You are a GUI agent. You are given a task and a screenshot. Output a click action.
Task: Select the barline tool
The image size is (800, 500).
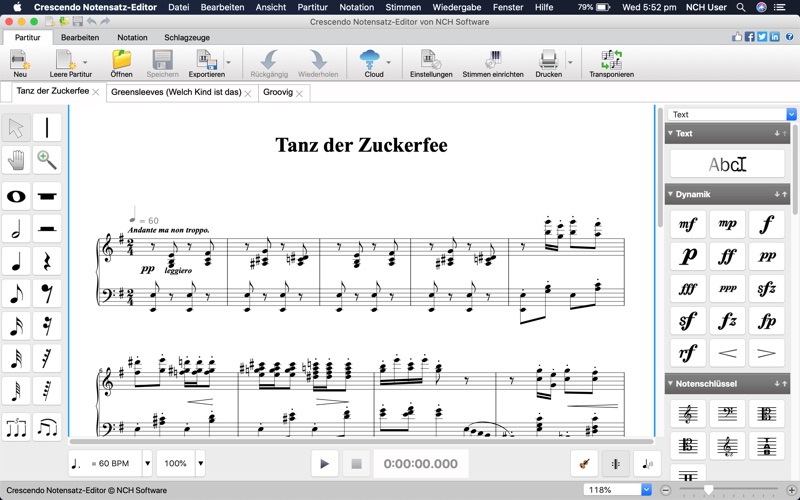tap(47, 128)
